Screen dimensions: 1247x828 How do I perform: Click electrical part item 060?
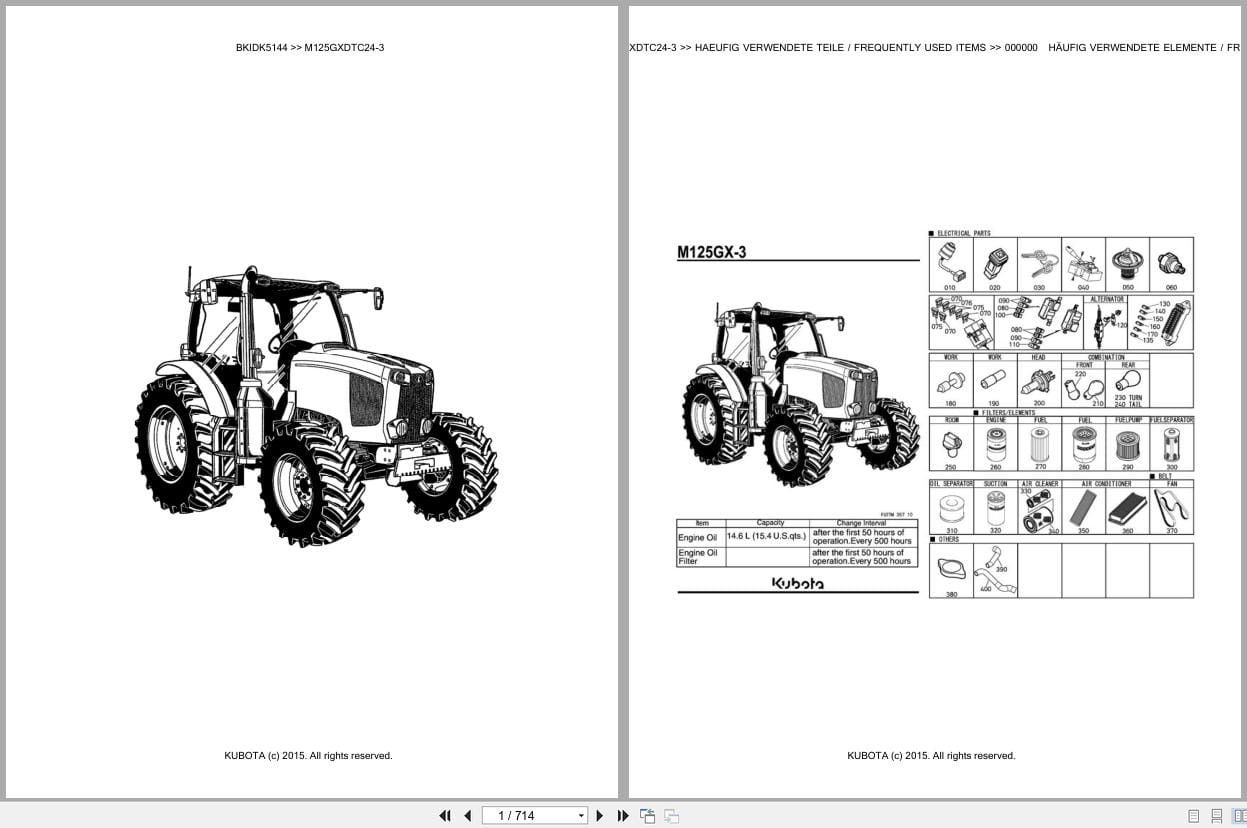[x=1171, y=264]
